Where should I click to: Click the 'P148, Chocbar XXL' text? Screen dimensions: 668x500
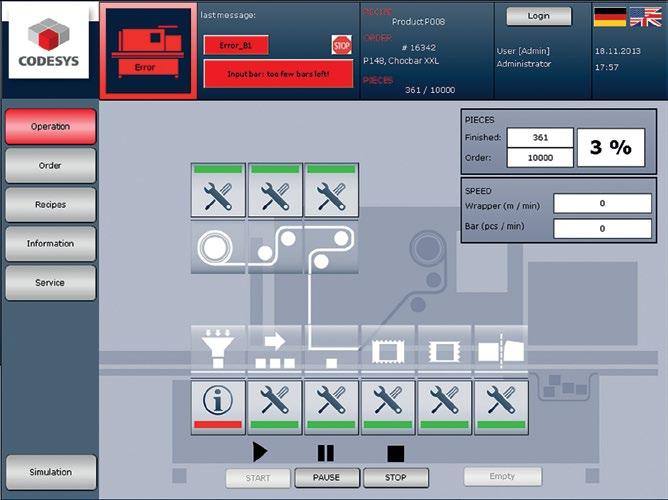(401, 61)
